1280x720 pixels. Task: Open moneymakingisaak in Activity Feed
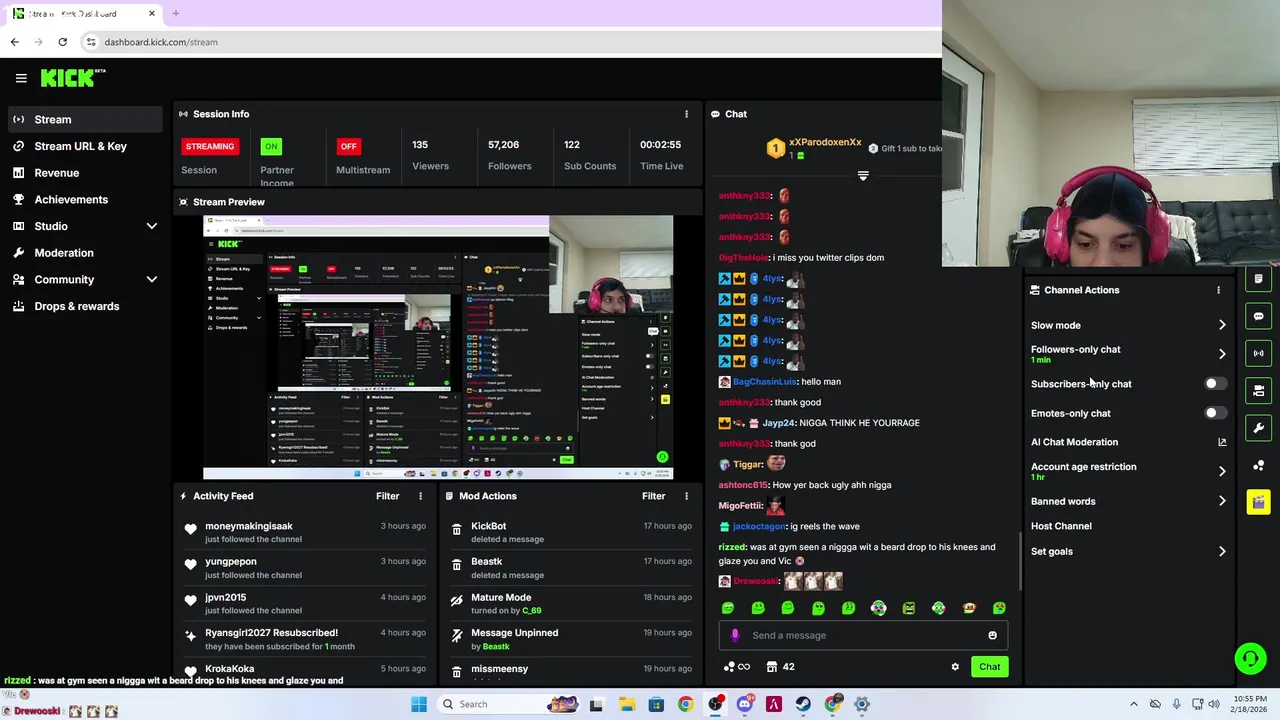249,526
